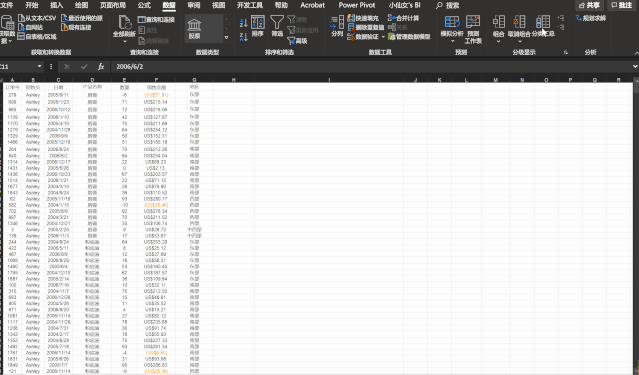Open the 排序 (Sort) dialog
Screen dimensions: 639x375
(258, 26)
